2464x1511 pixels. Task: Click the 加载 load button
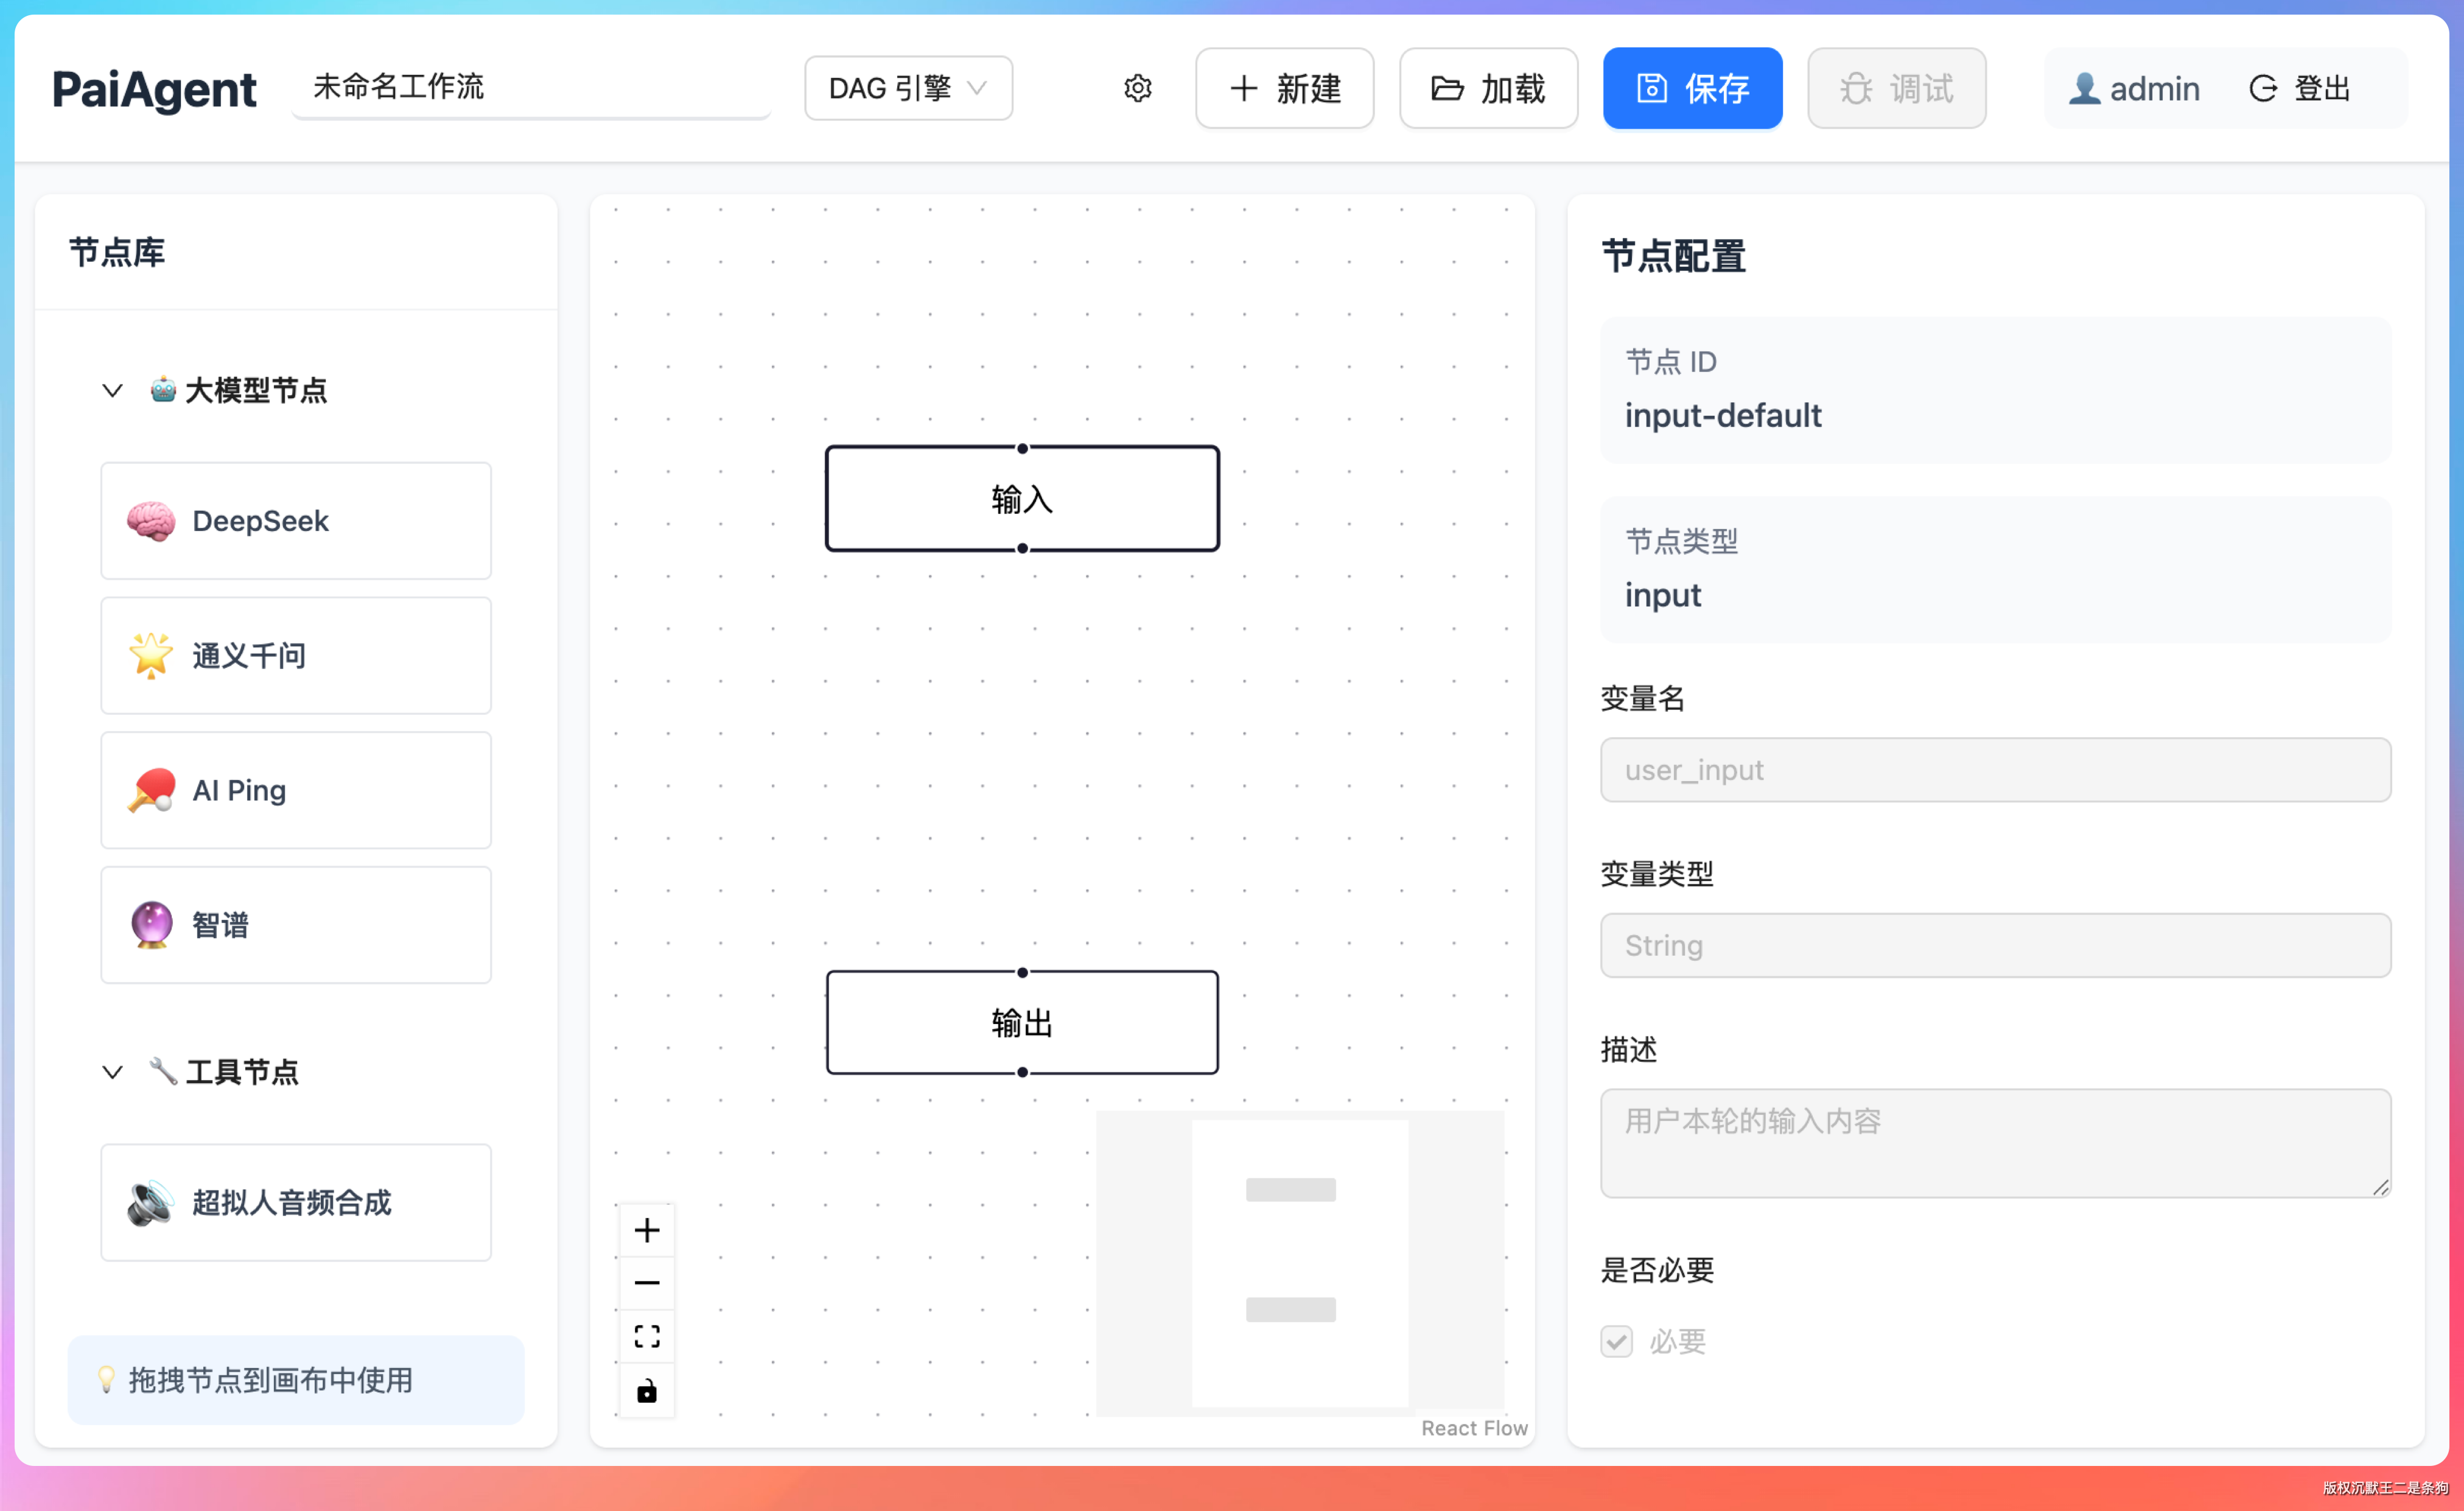coord(1488,88)
